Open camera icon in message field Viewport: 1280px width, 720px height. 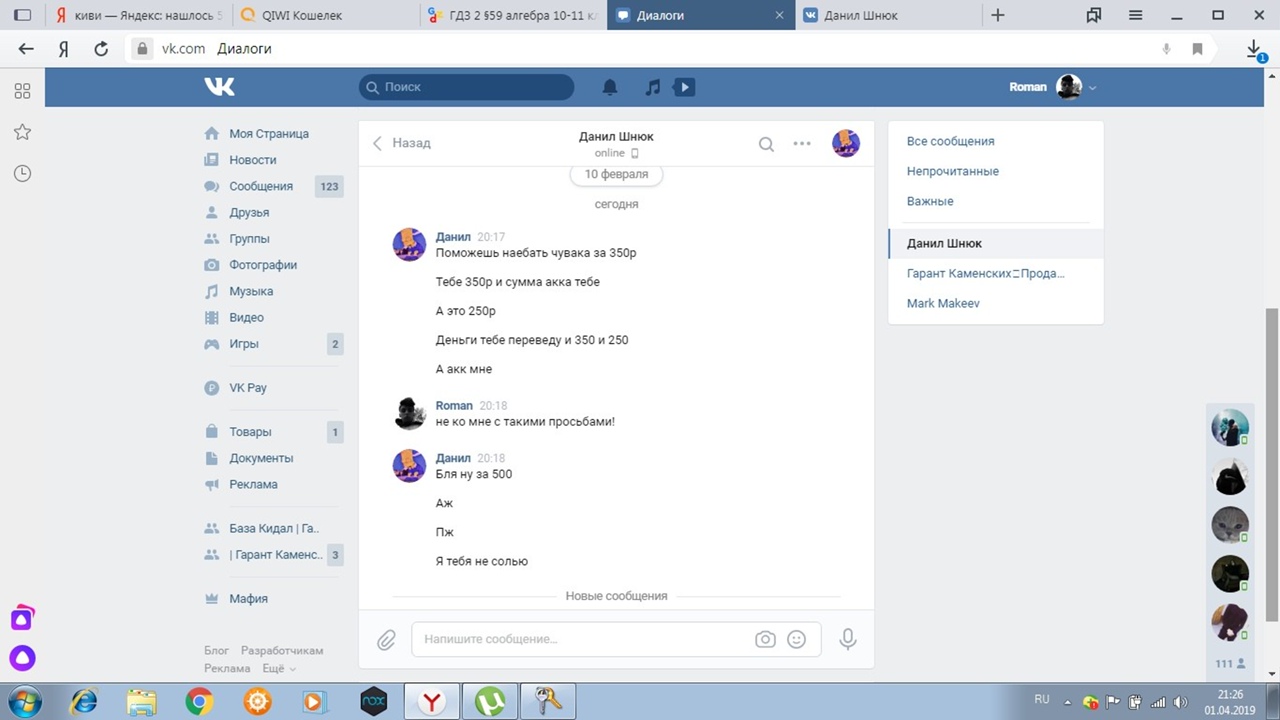765,640
